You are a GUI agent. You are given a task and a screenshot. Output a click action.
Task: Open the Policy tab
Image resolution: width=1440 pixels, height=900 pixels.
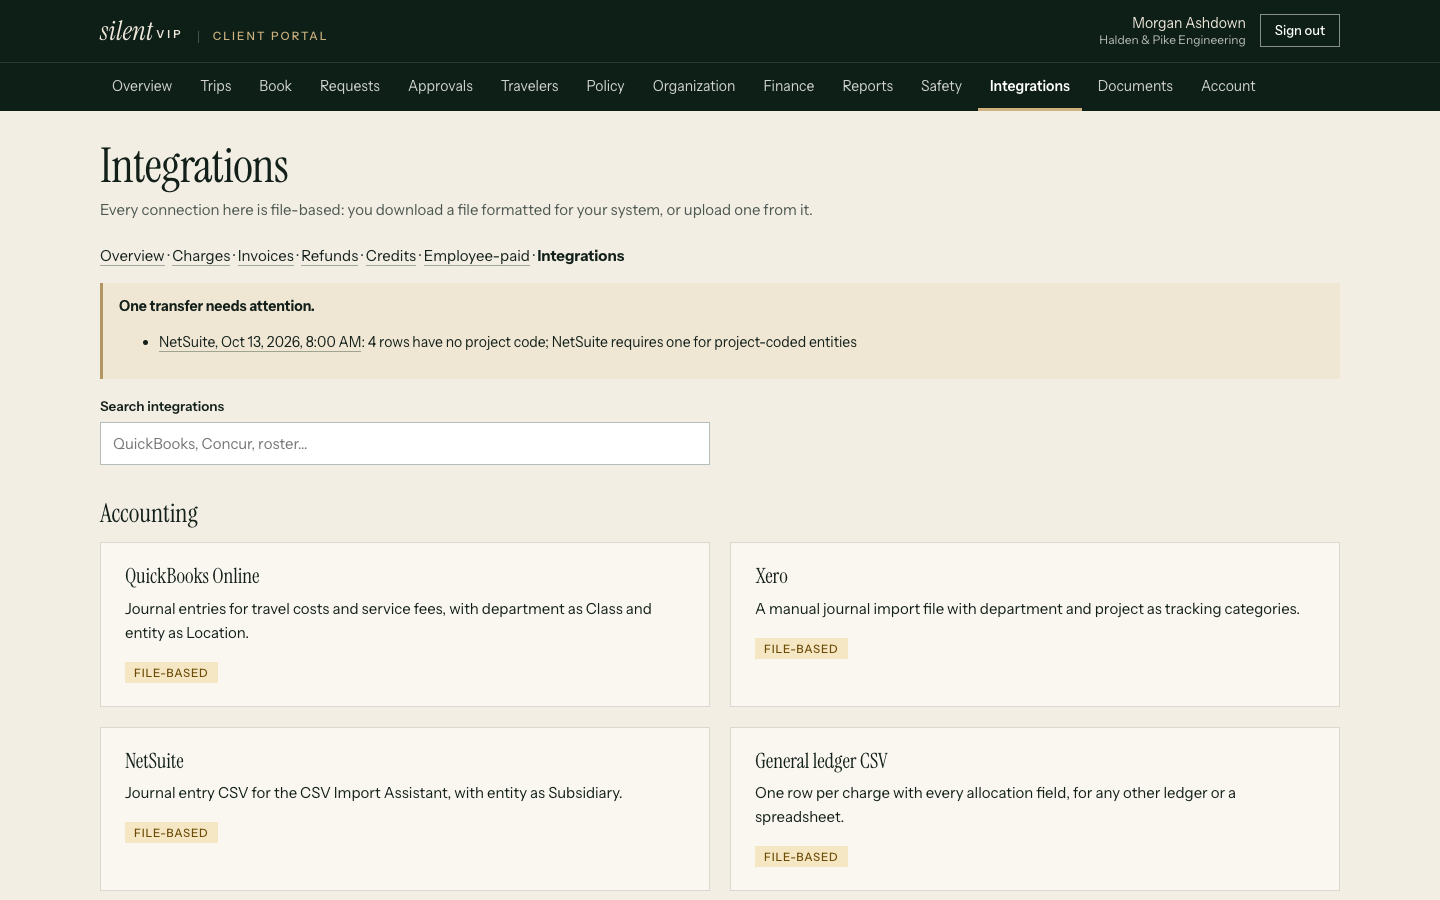(x=605, y=86)
